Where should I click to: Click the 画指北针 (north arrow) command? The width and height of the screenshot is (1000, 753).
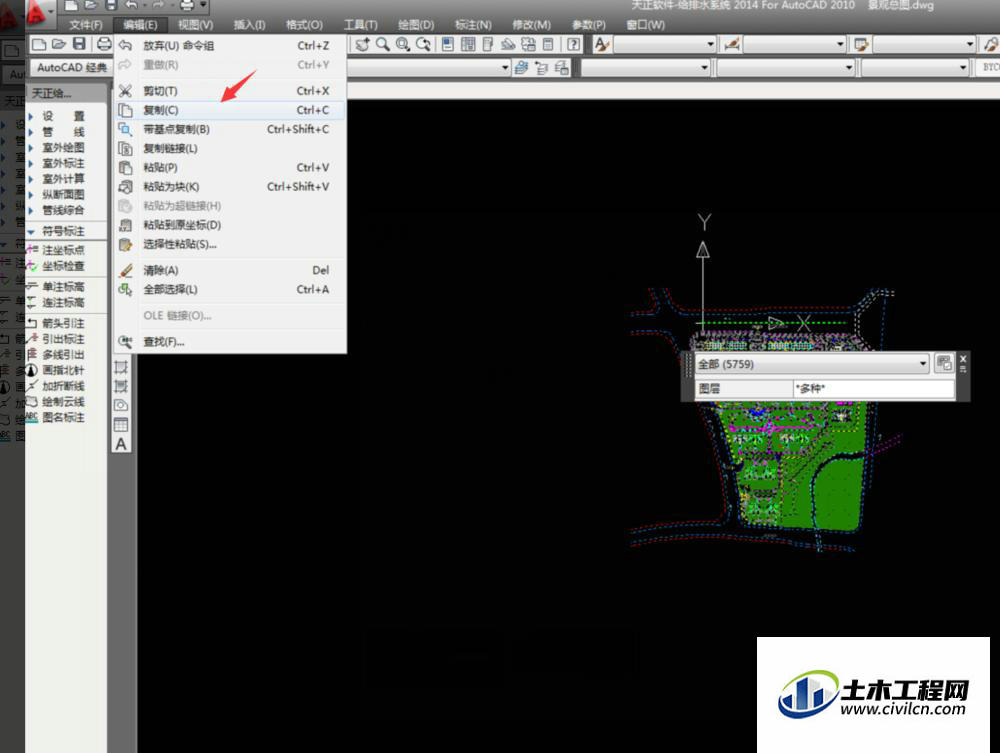point(63,370)
